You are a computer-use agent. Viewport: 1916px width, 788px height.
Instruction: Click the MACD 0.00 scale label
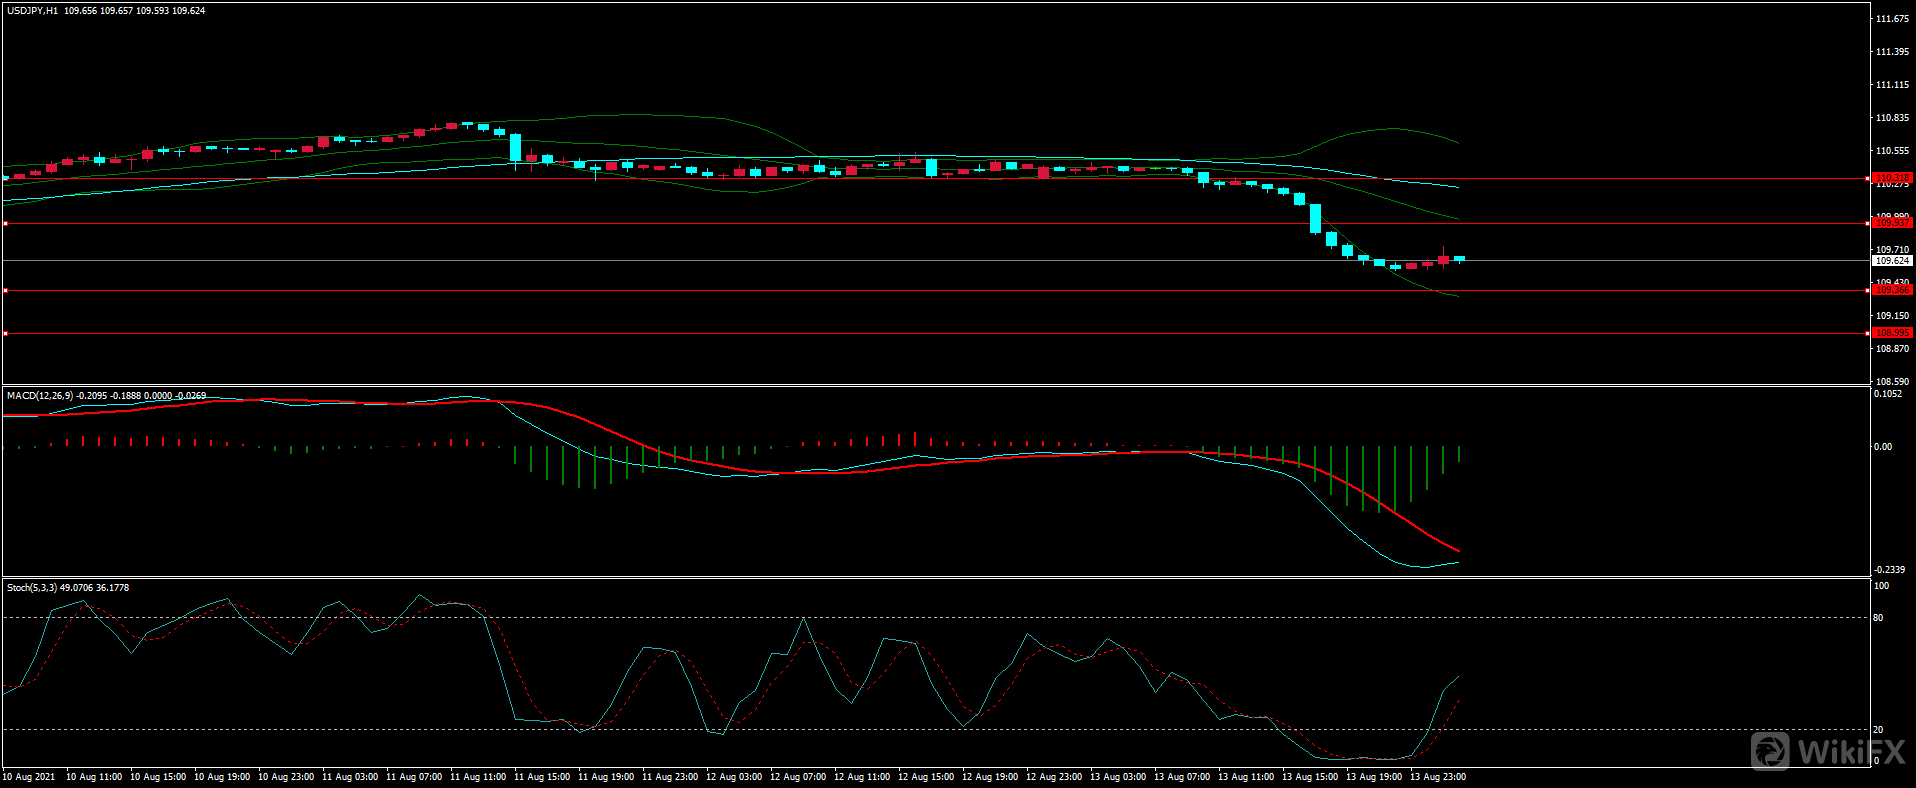1883,447
